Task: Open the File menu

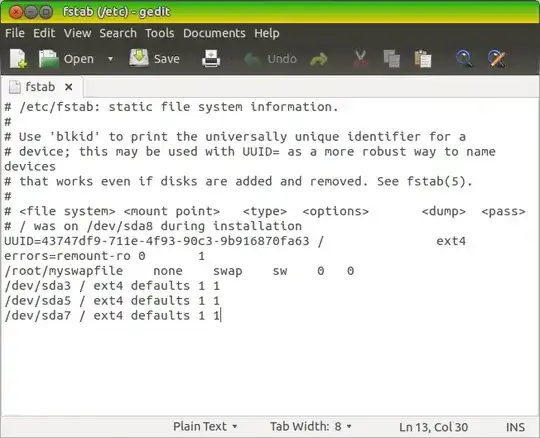Action: [15, 33]
